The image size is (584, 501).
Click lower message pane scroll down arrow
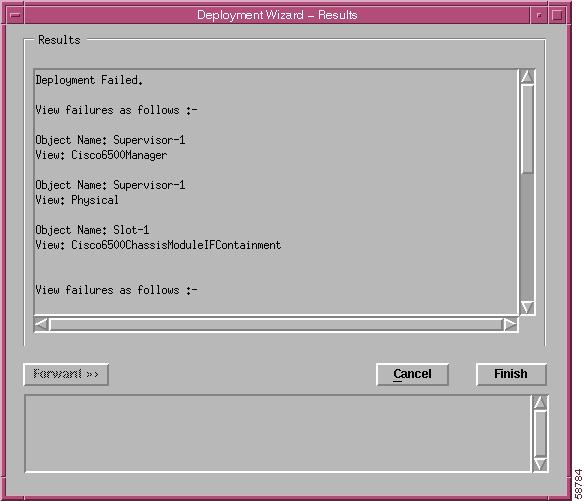pyautogui.click(x=540, y=464)
